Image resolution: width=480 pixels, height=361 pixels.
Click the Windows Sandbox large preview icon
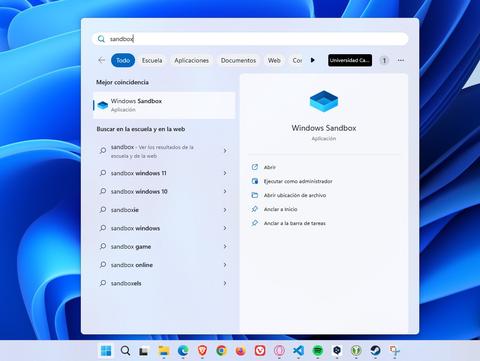324,101
